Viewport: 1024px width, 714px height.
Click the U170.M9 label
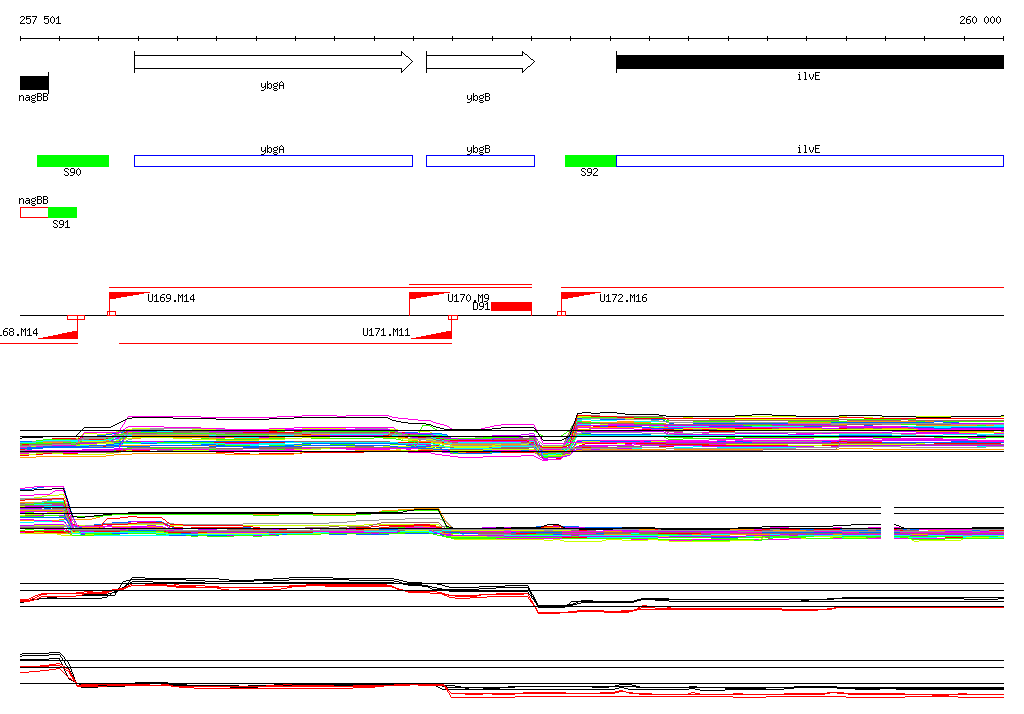[468, 298]
